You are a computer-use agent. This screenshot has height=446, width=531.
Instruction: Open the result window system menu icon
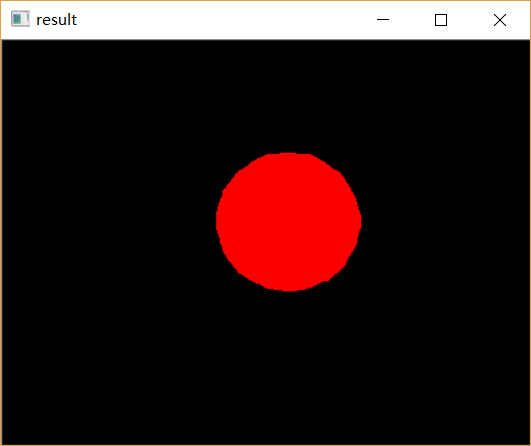point(20,19)
